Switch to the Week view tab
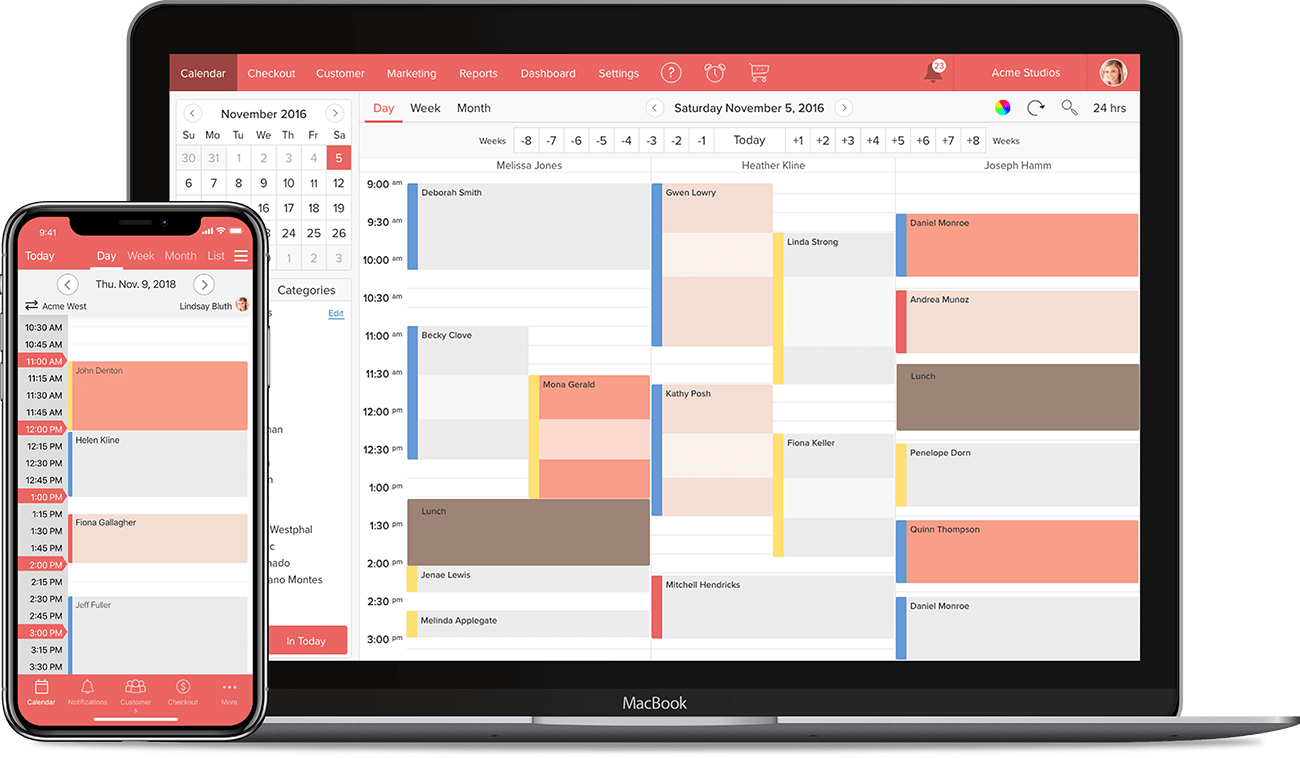This screenshot has height=758, width=1300. (x=425, y=108)
